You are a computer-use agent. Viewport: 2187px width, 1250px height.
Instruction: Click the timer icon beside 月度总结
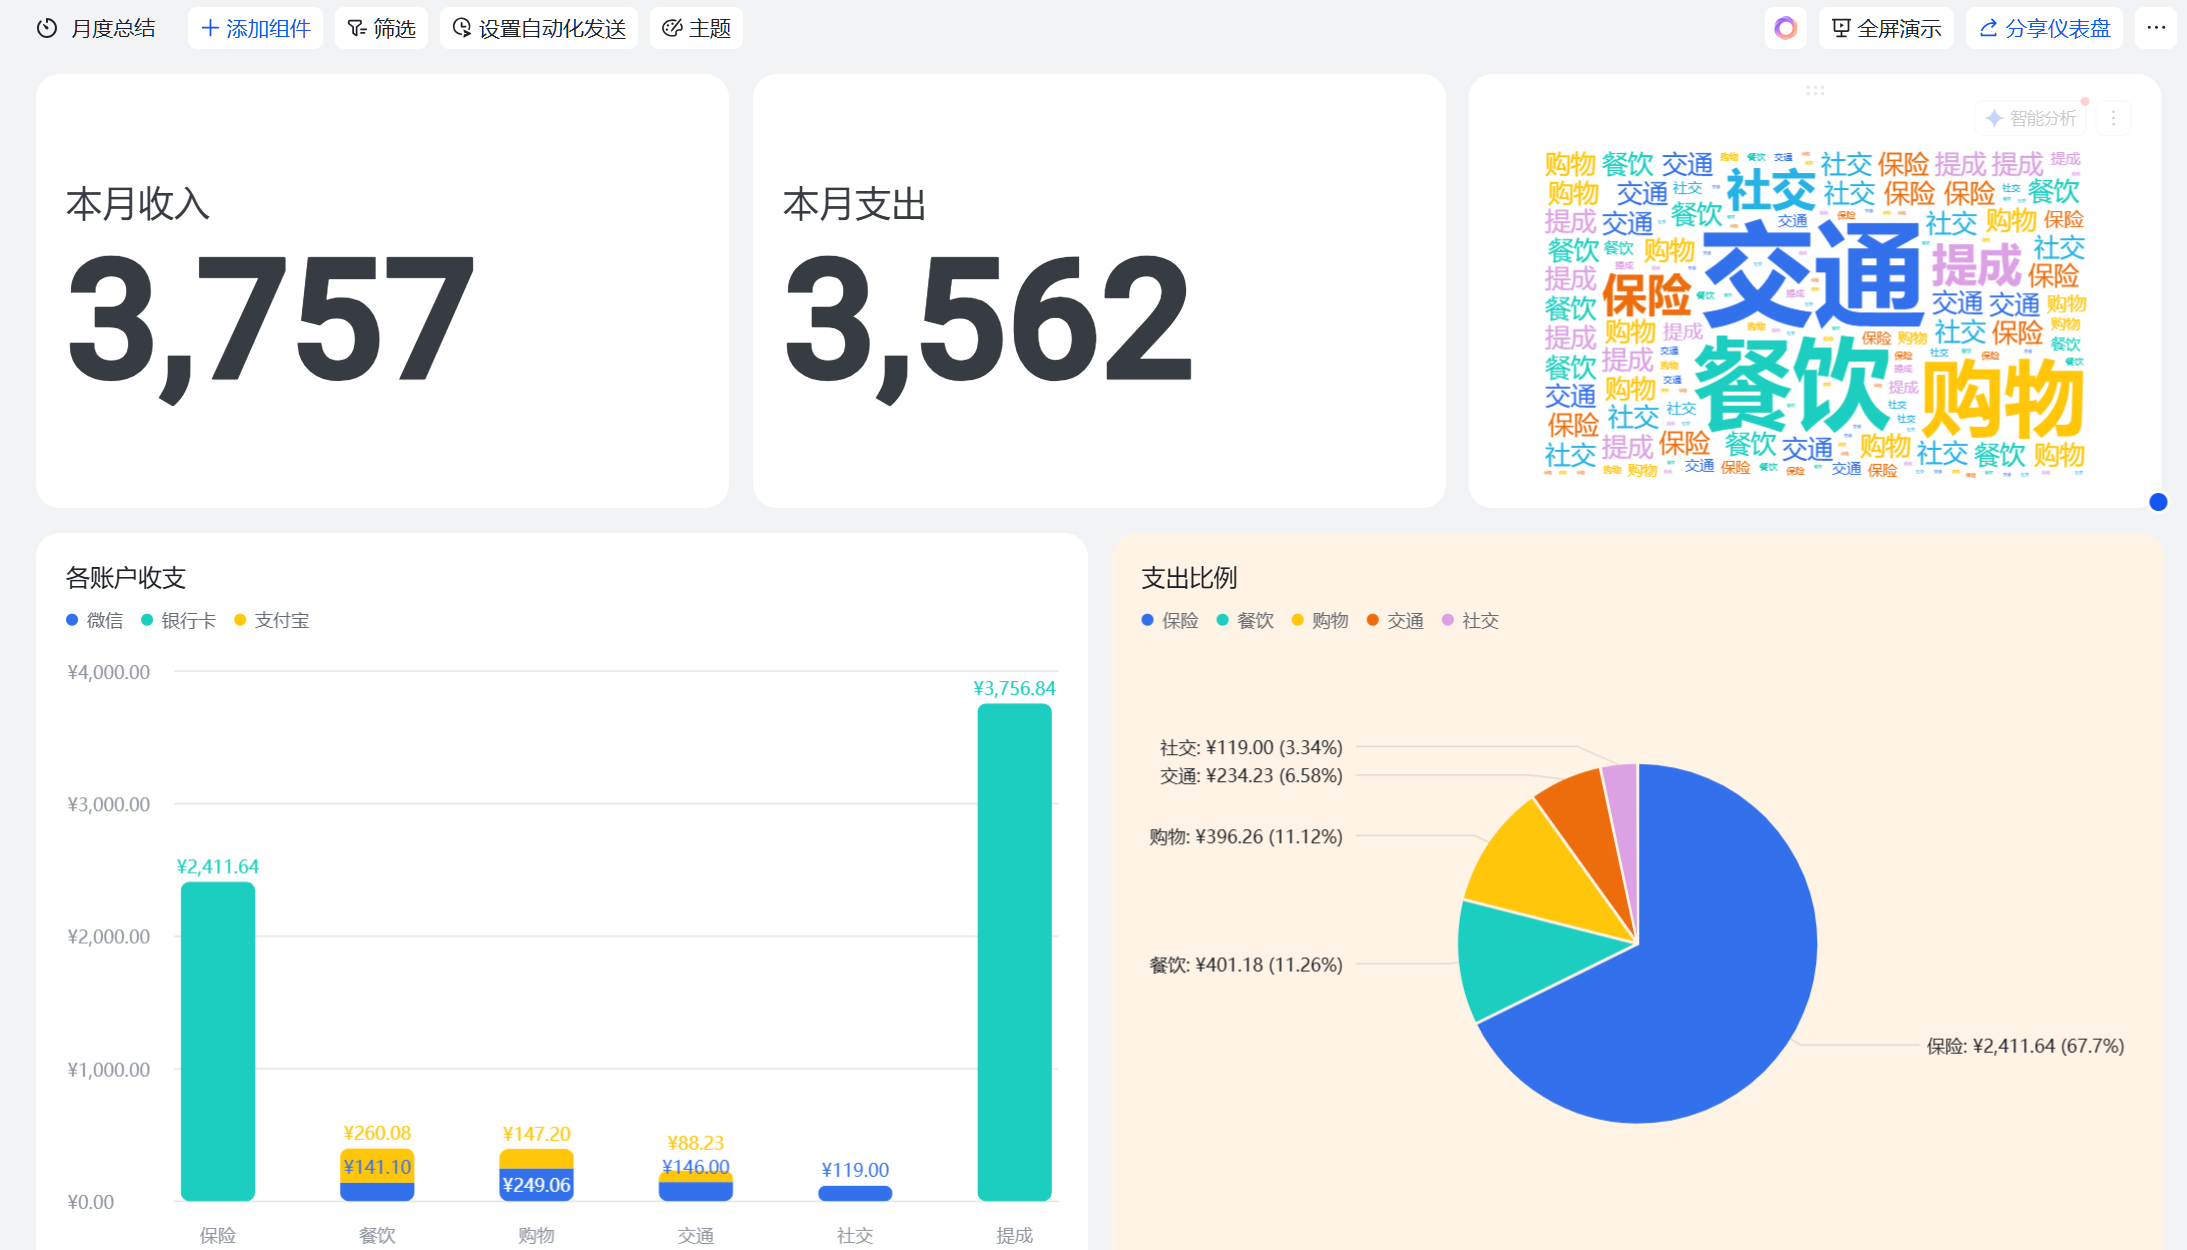tap(46, 28)
